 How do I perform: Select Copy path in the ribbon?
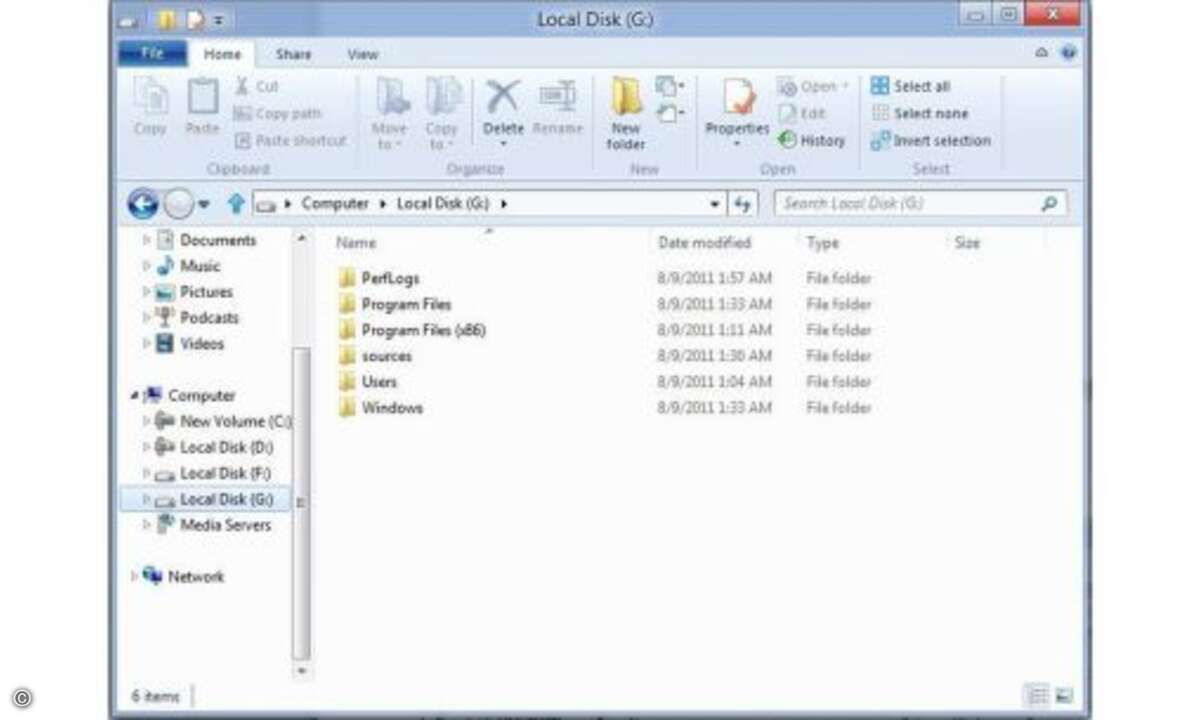[x=277, y=113]
